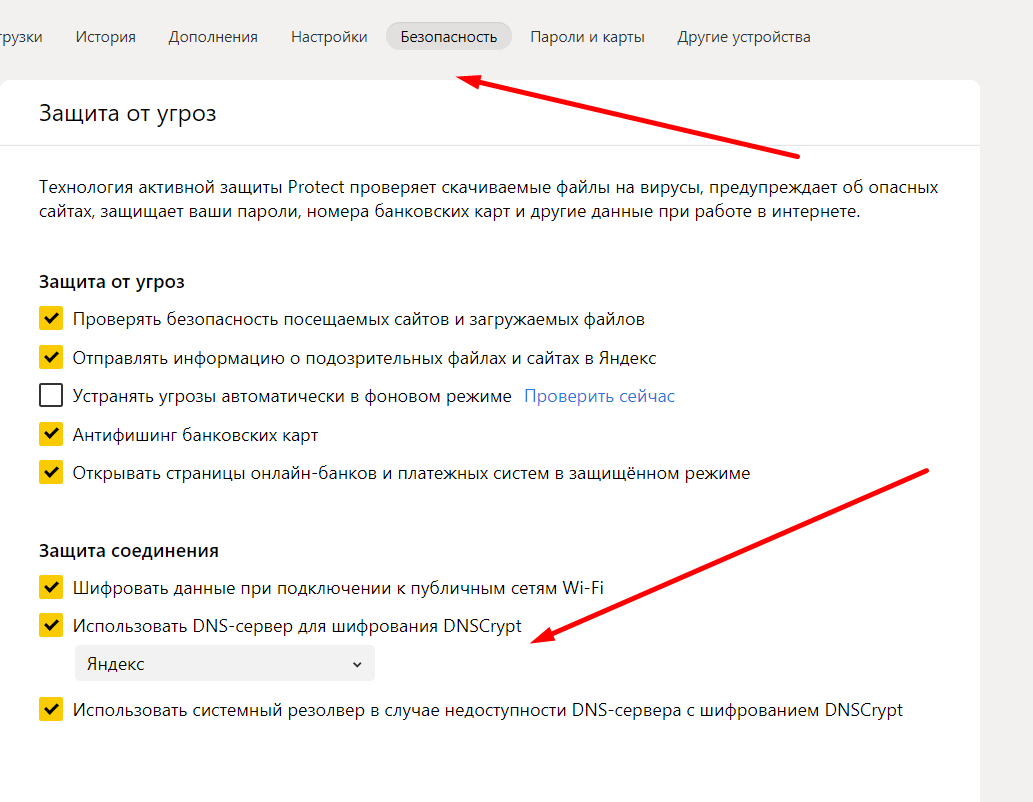Click the Проверить сейчас link
Screen dimensions: 1033x802
pyautogui.click(x=599, y=396)
